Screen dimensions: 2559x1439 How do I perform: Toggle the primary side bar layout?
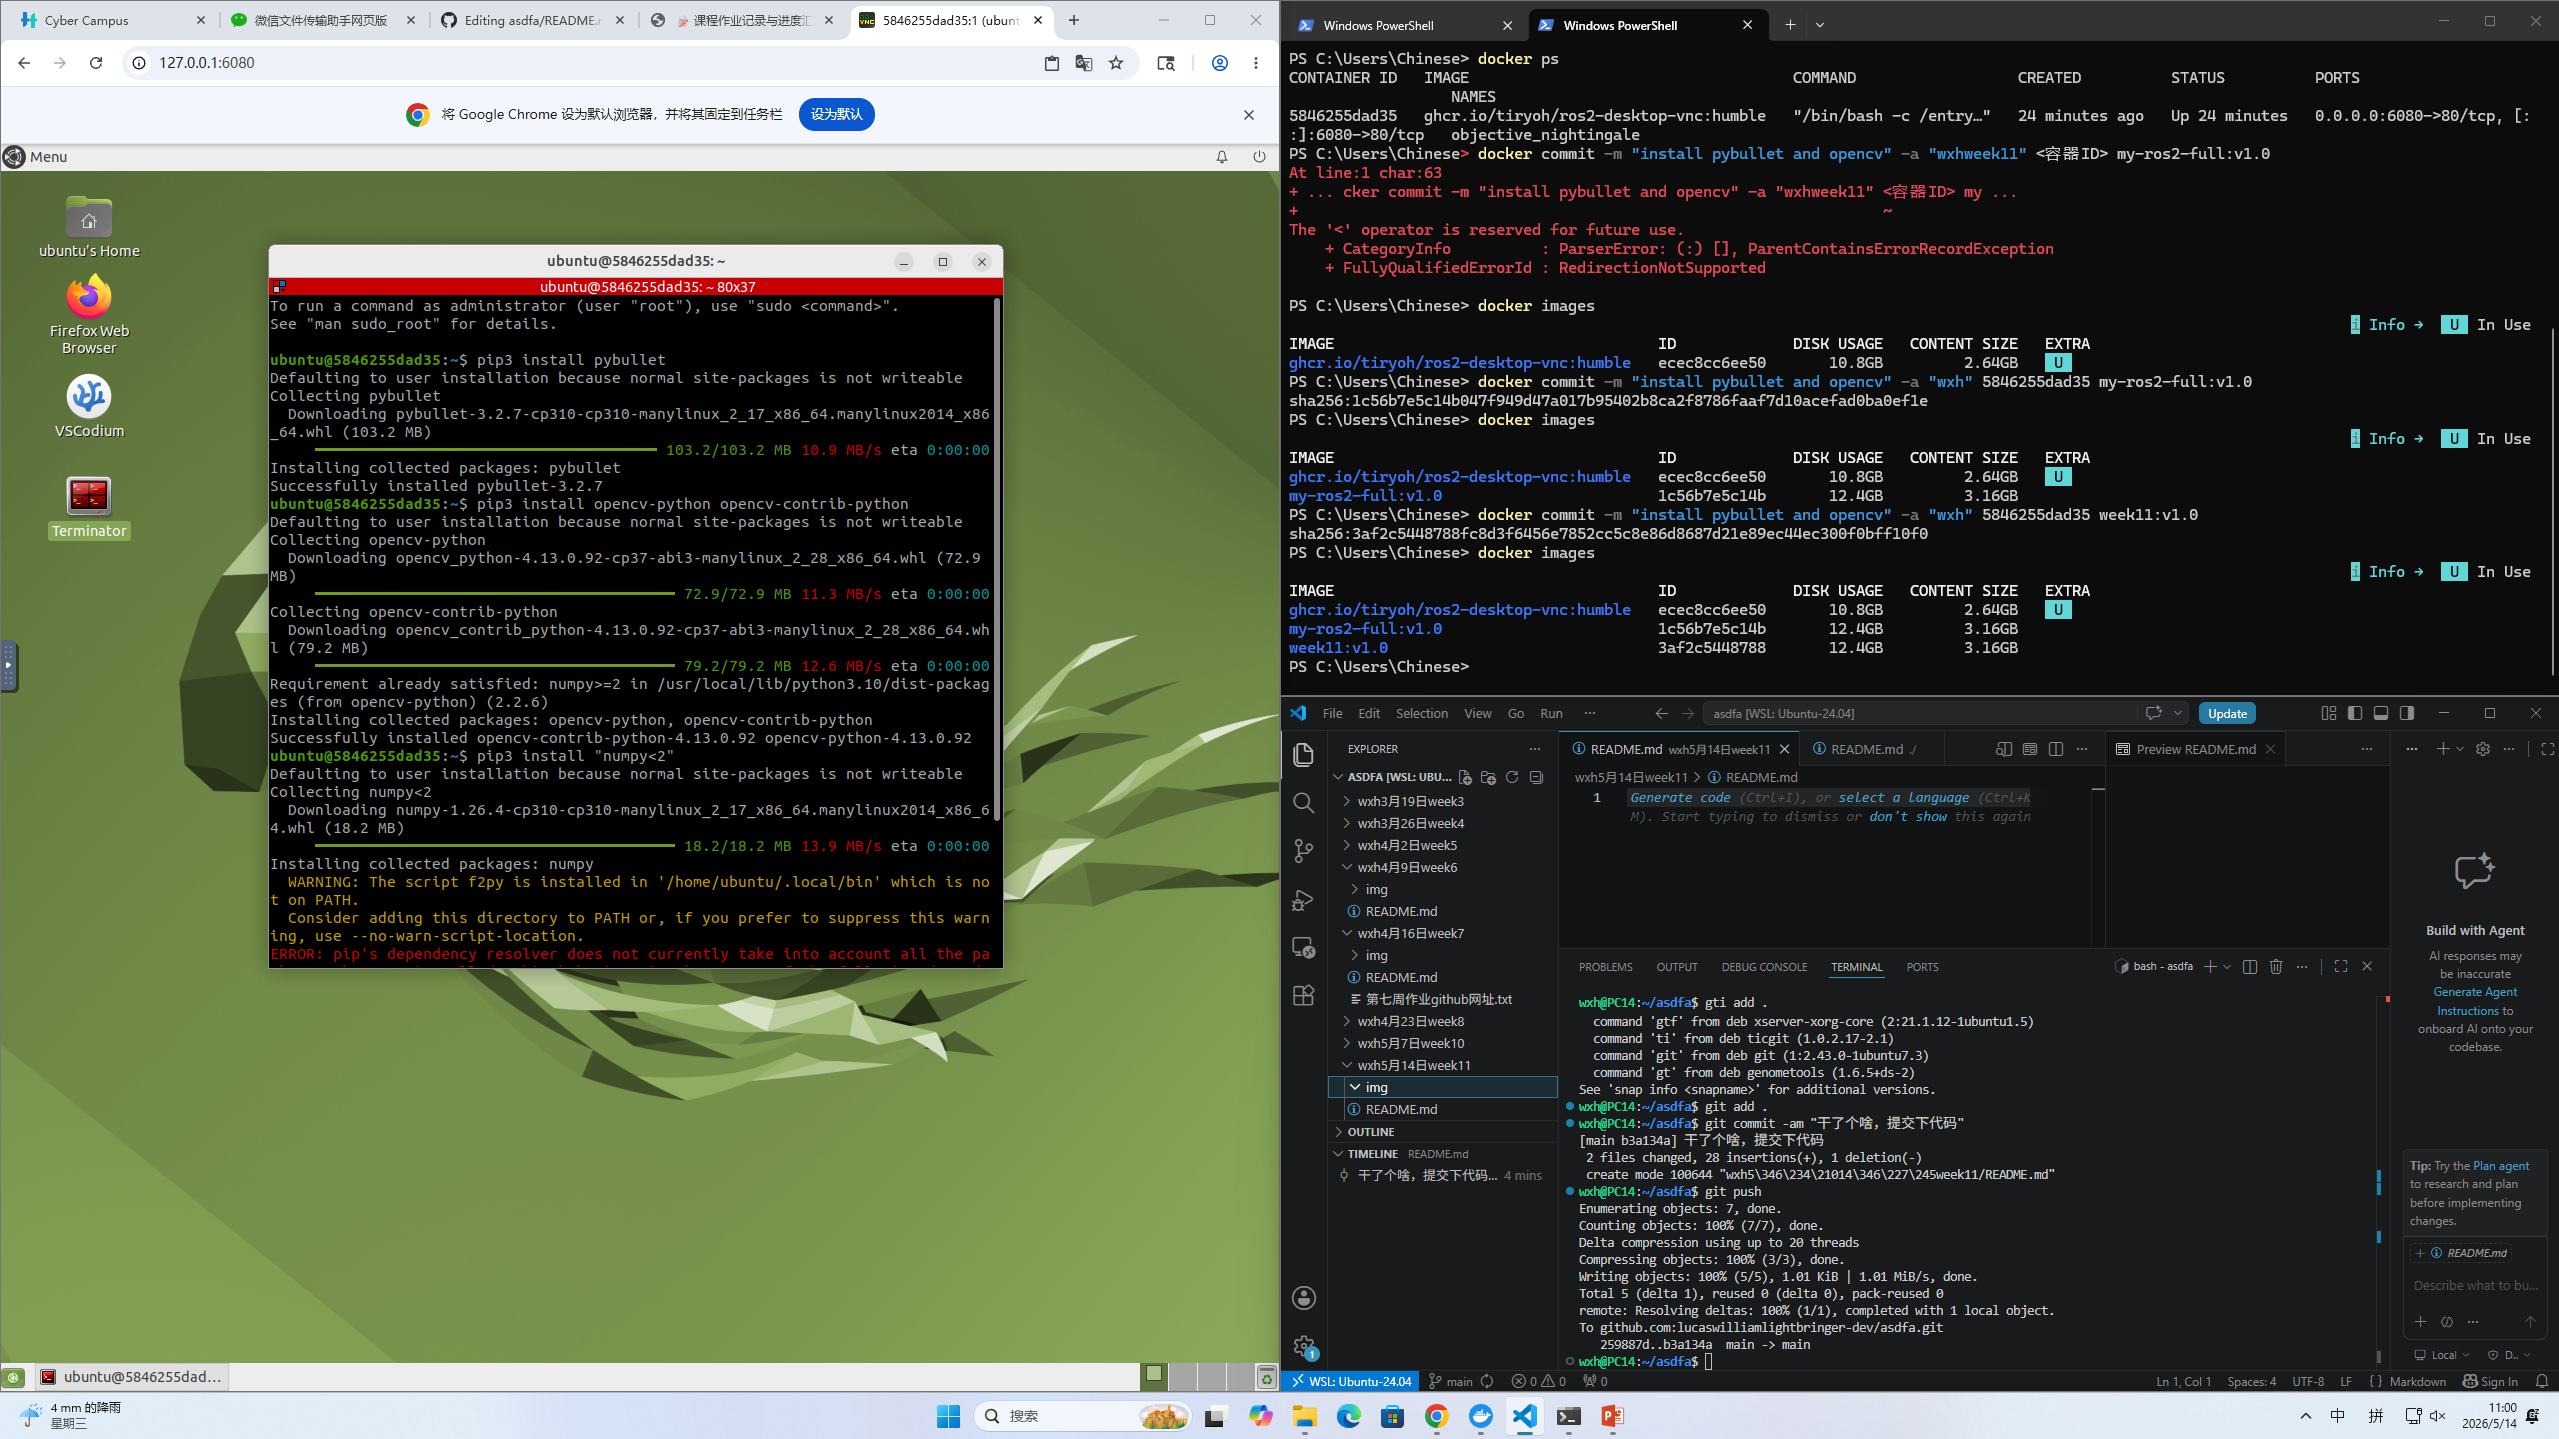click(2355, 713)
